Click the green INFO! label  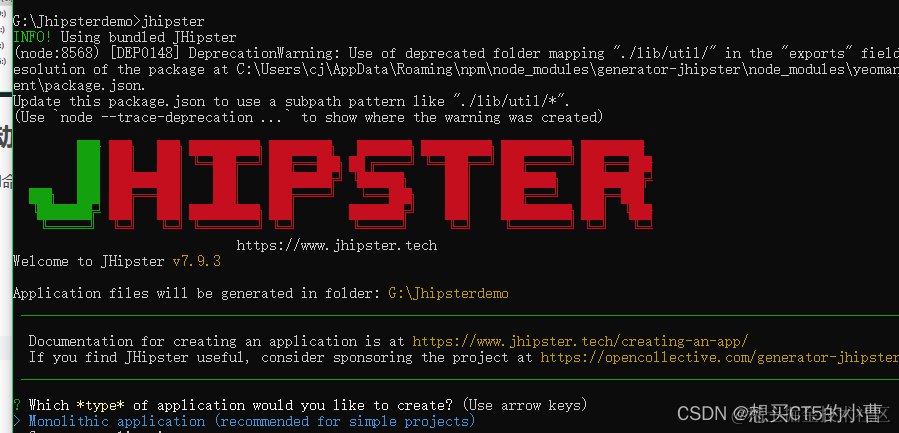tap(33, 37)
